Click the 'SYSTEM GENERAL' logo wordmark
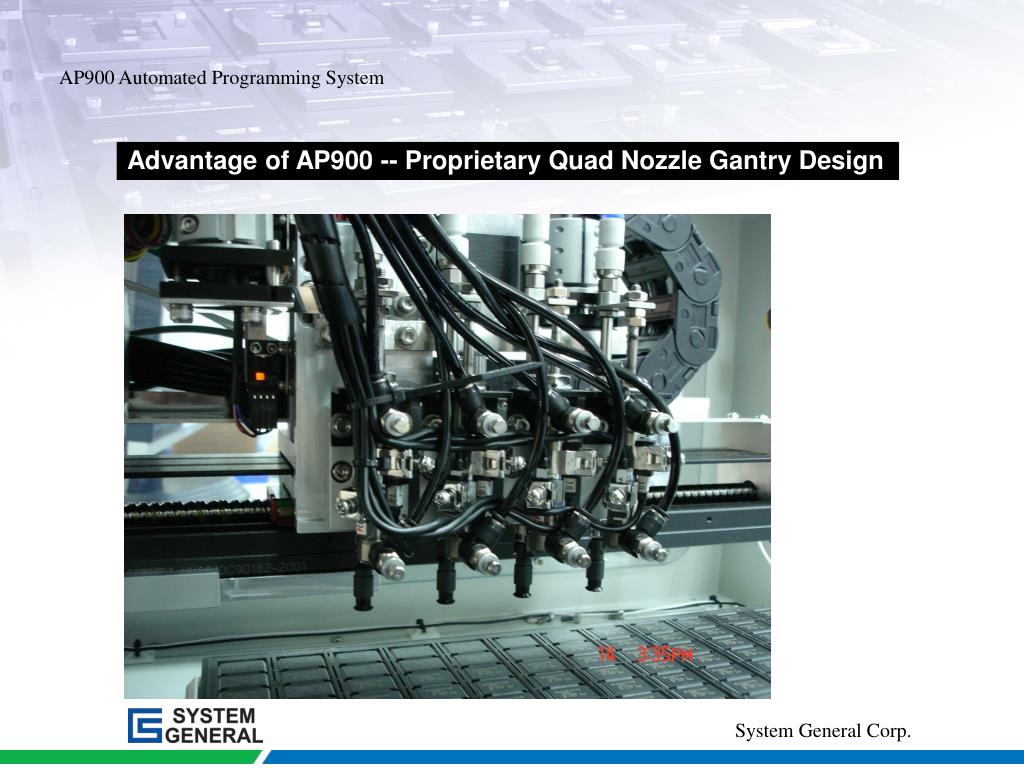This screenshot has width=1024, height=768. pyautogui.click(x=214, y=726)
